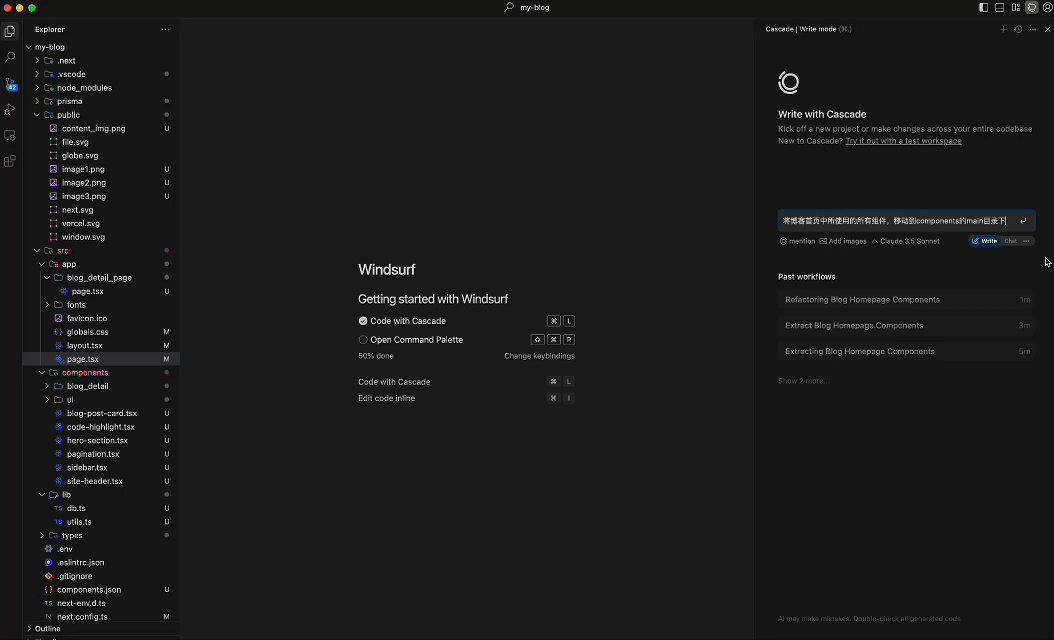The height and width of the screenshot is (640, 1054).
Task: Start a new Cascade conversation with plus icon
Action: click(x=1003, y=30)
